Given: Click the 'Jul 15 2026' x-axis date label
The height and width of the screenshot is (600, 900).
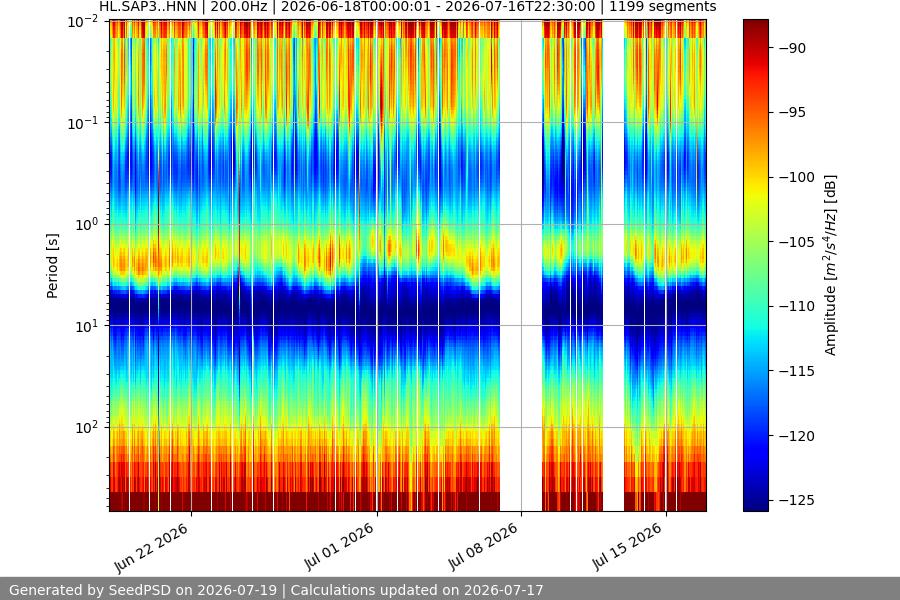Looking at the screenshot, I should click(x=627, y=547).
